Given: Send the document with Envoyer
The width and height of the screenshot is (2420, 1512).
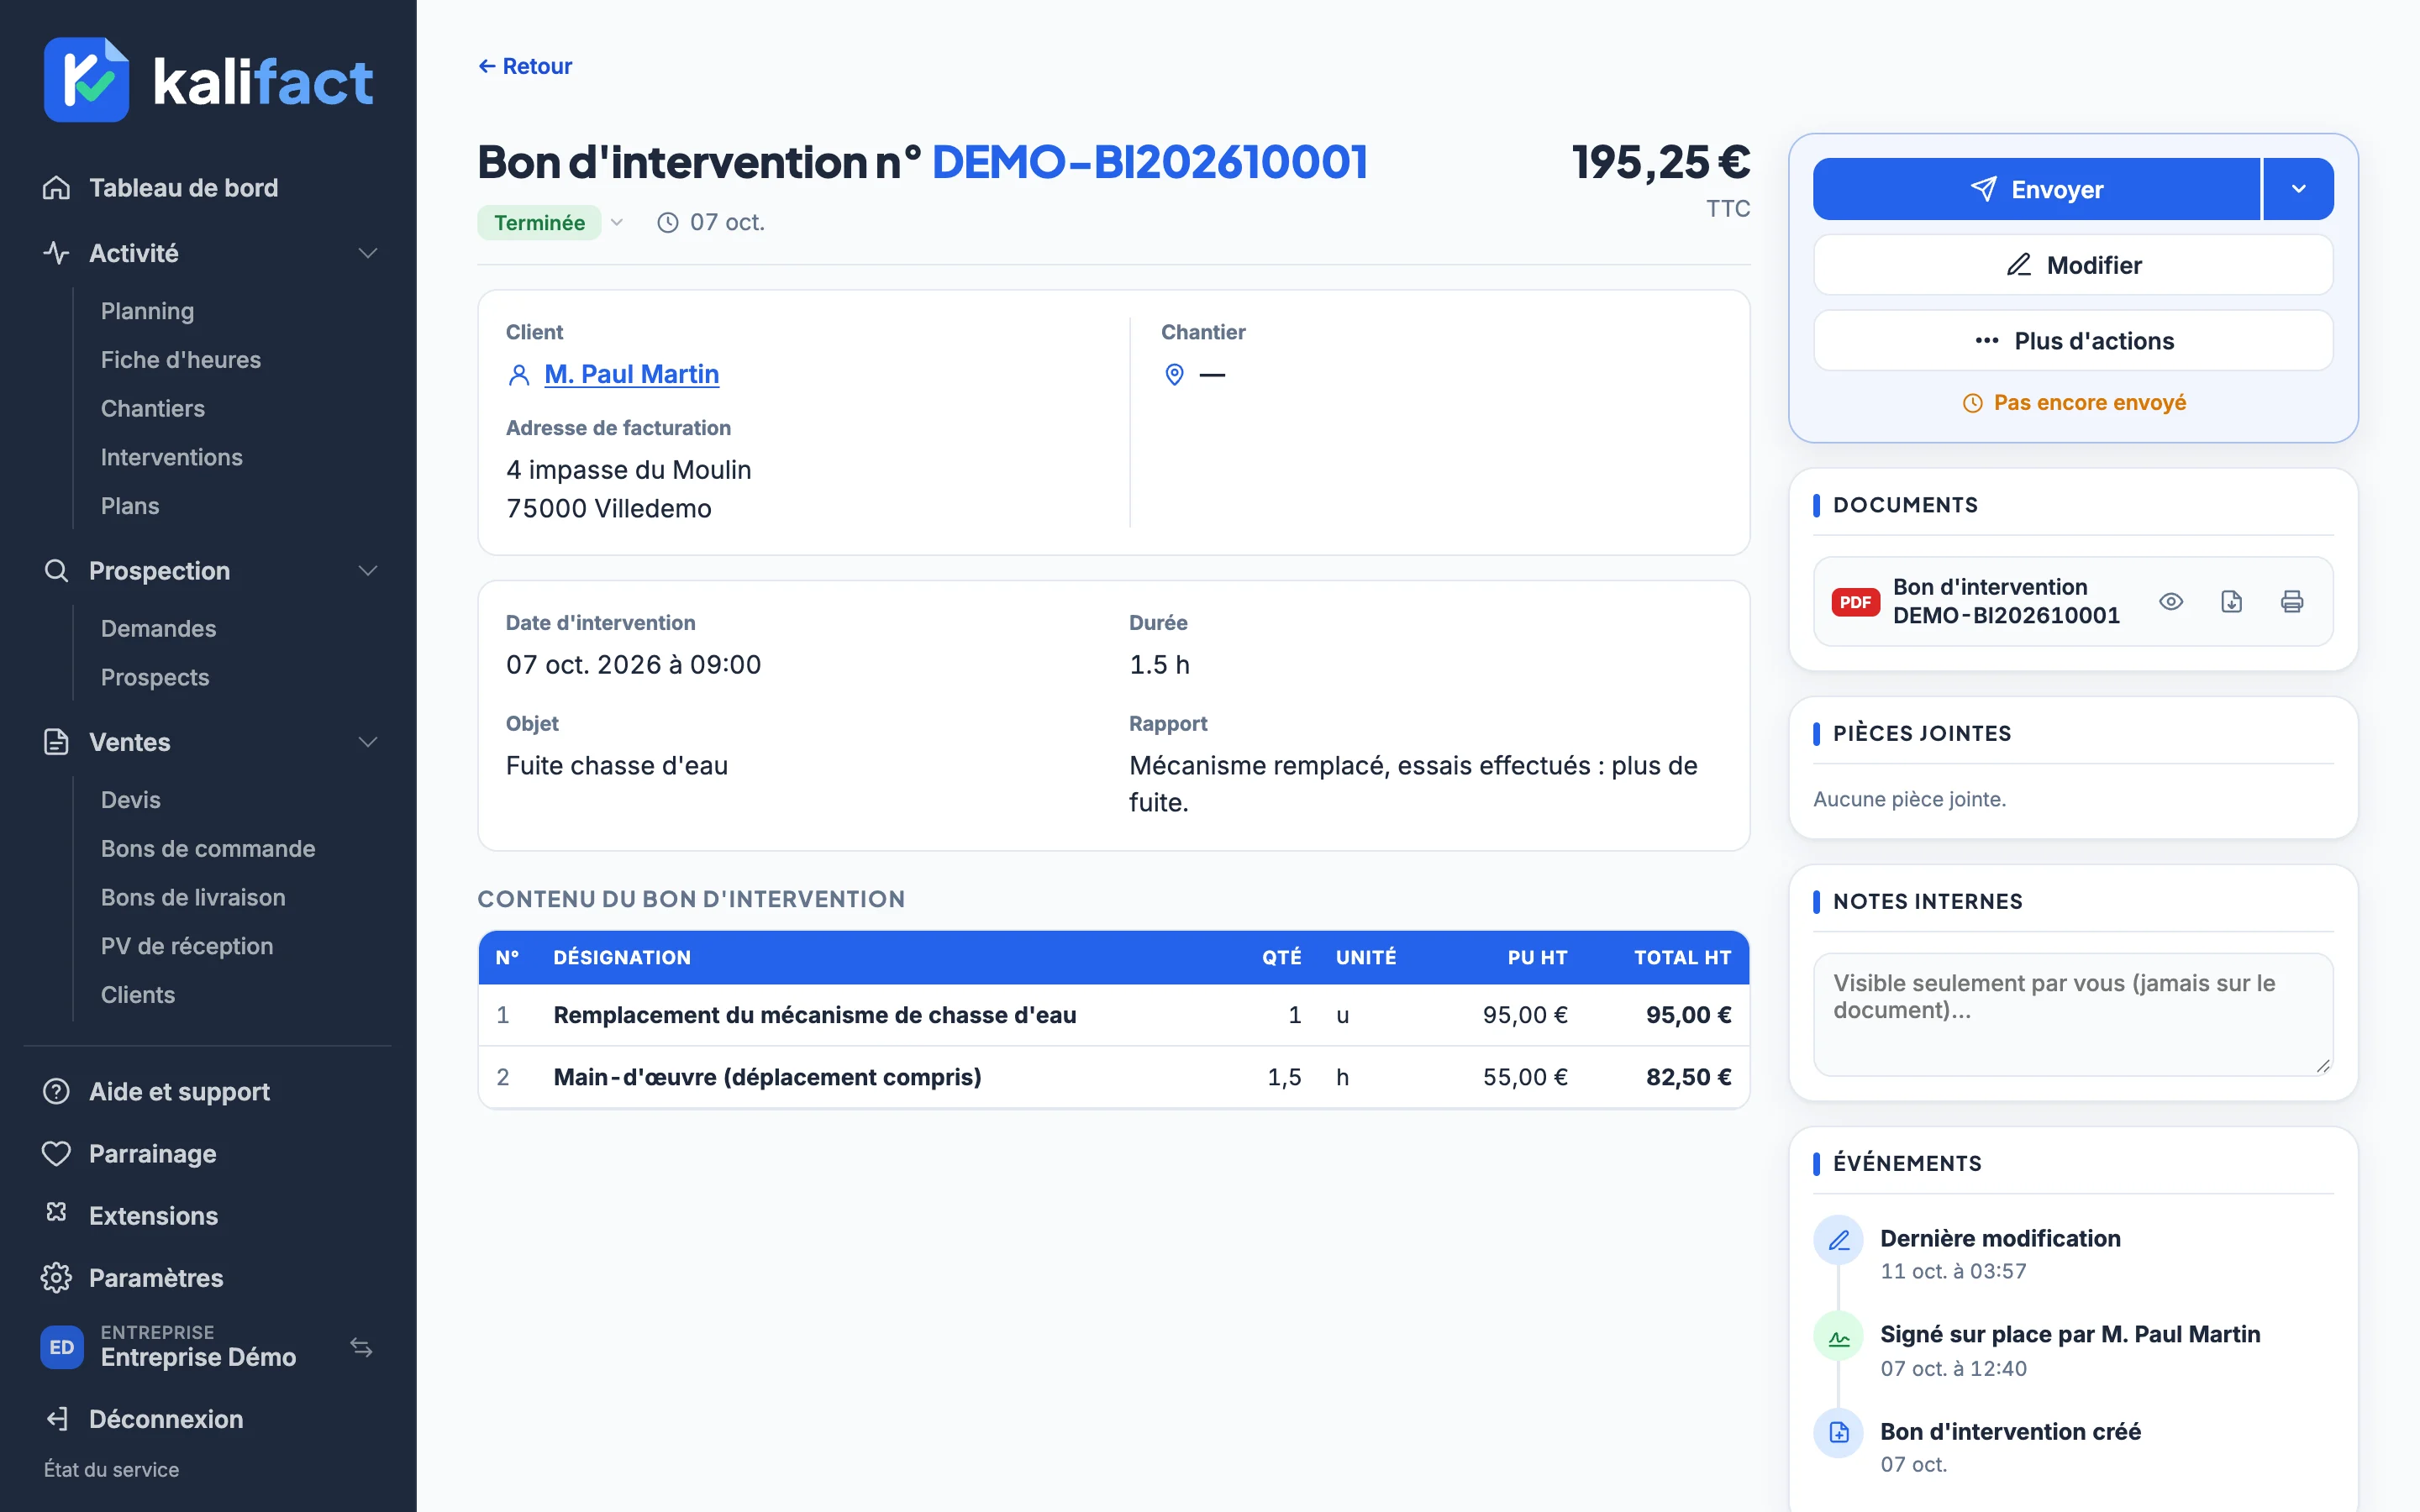Looking at the screenshot, I should pos(2036,189).
